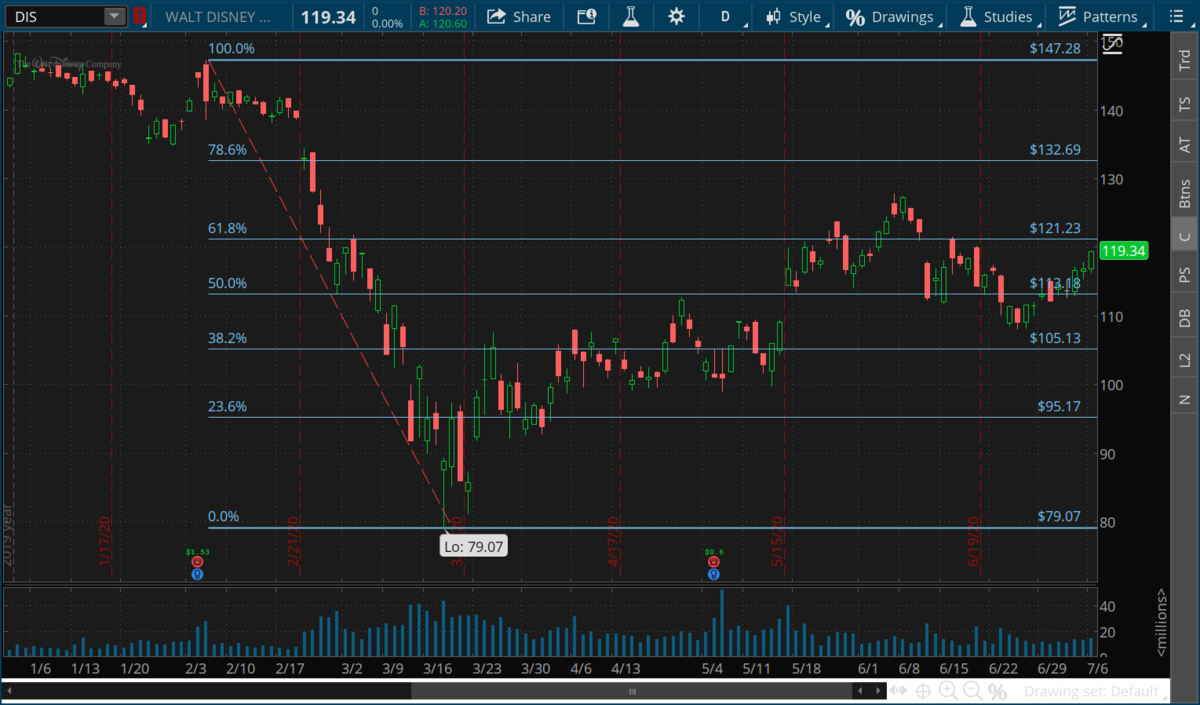Screen dimensions: 1200x705
Task: Click the 100.0% Fibonacci level label
Action: (231, 48)
